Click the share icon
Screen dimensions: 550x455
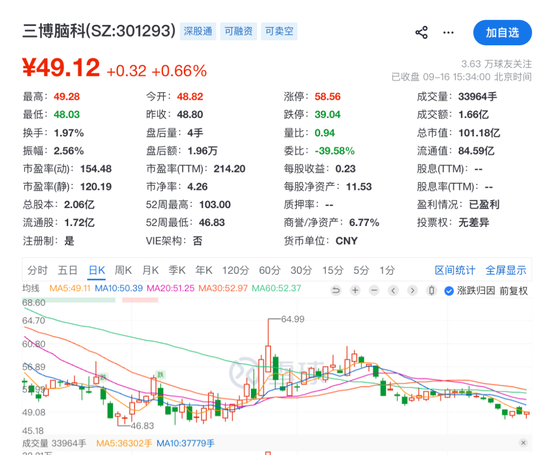[x=421, y=32]
